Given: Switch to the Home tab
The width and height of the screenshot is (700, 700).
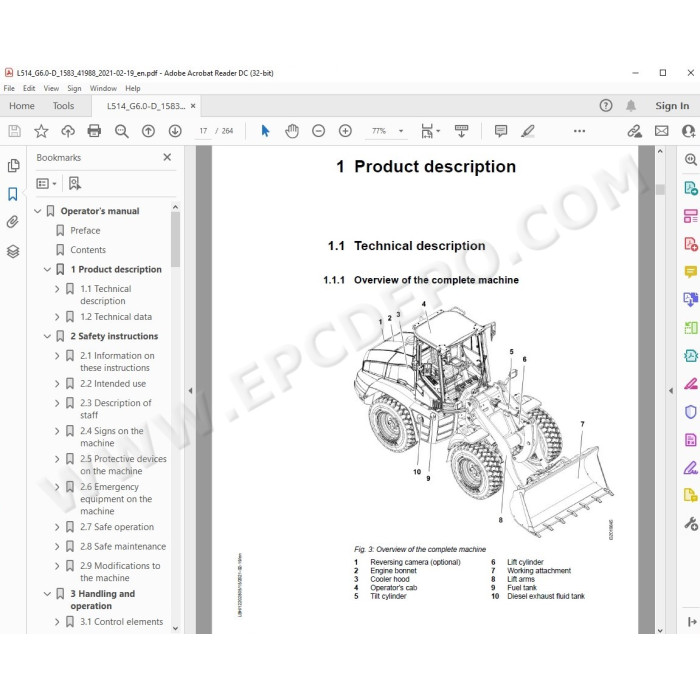Looking at the screenshot, I should (22, 106).
